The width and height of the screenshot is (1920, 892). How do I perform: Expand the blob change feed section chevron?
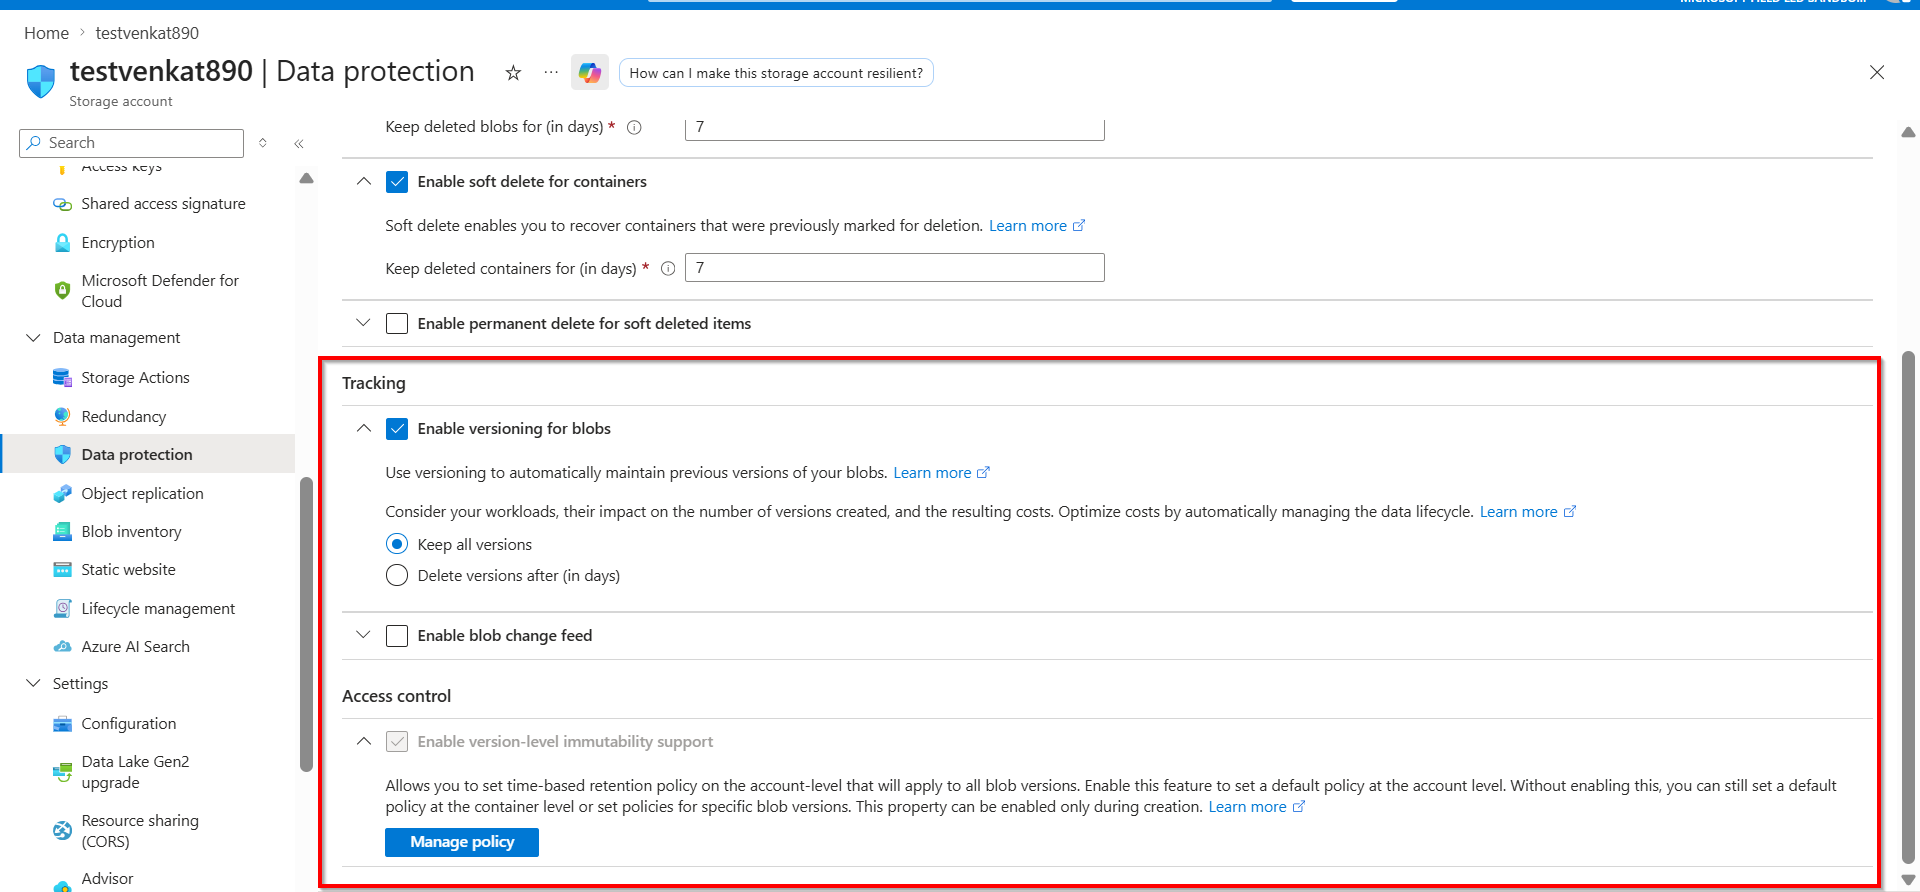point(363,635)
